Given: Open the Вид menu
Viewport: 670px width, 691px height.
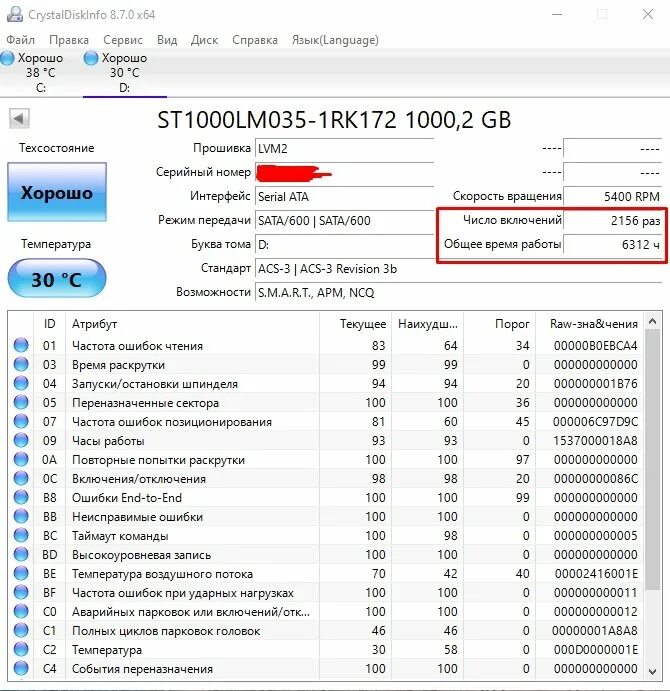Looking at the screenshot, I should (x=167, y=40).
